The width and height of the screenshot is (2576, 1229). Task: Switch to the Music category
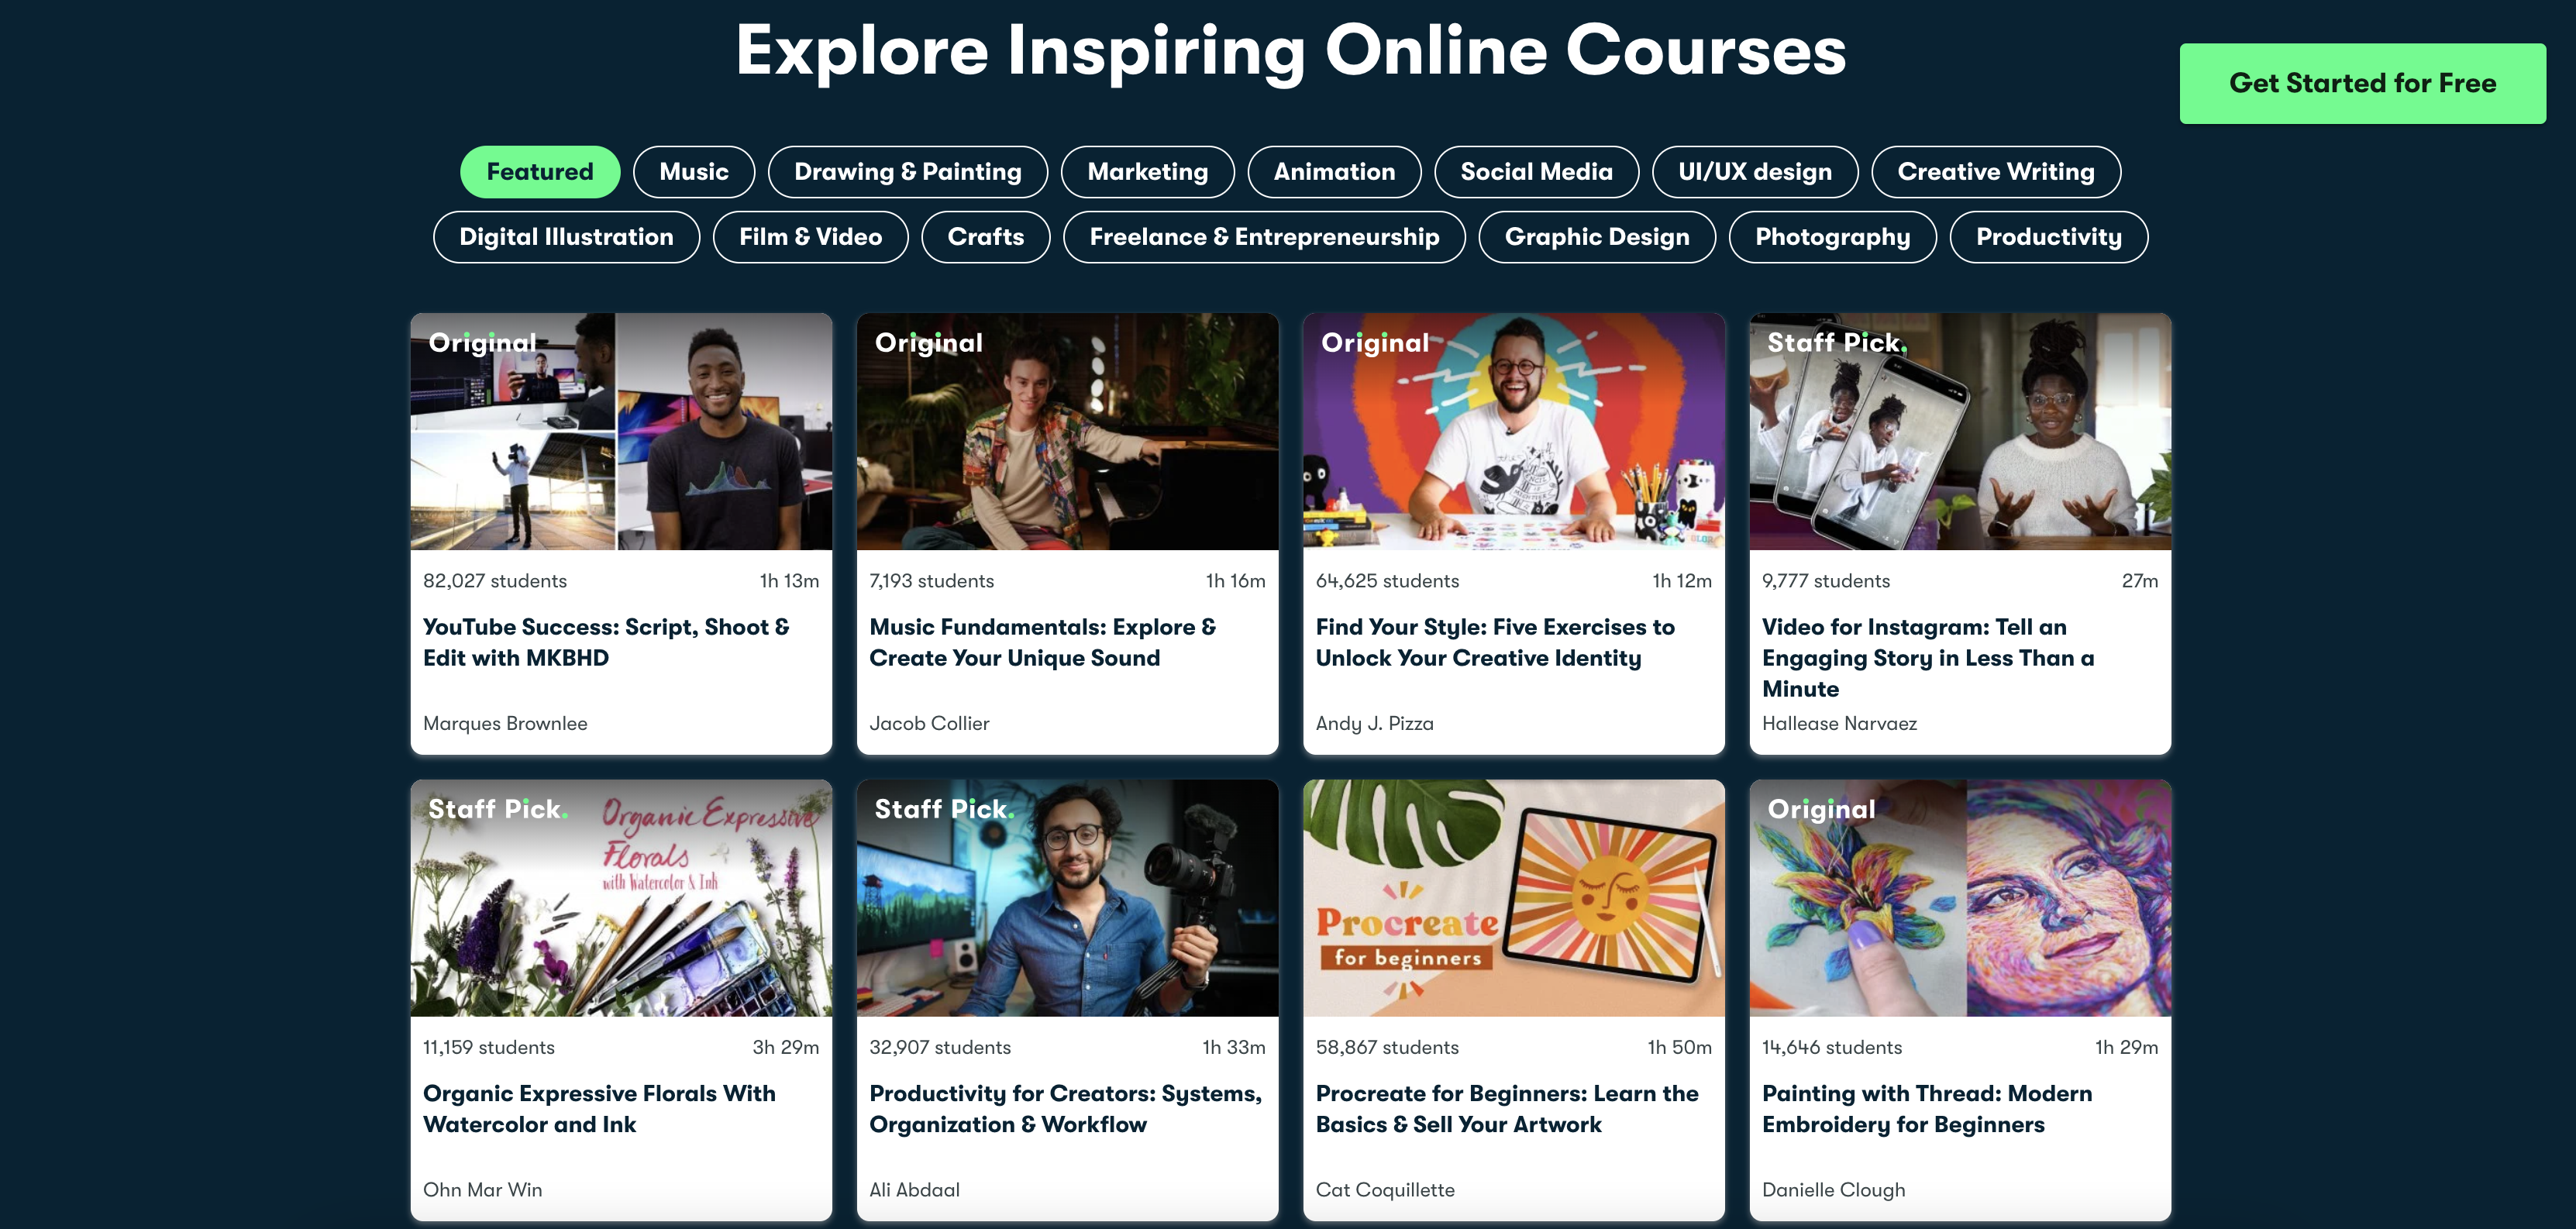693,172
